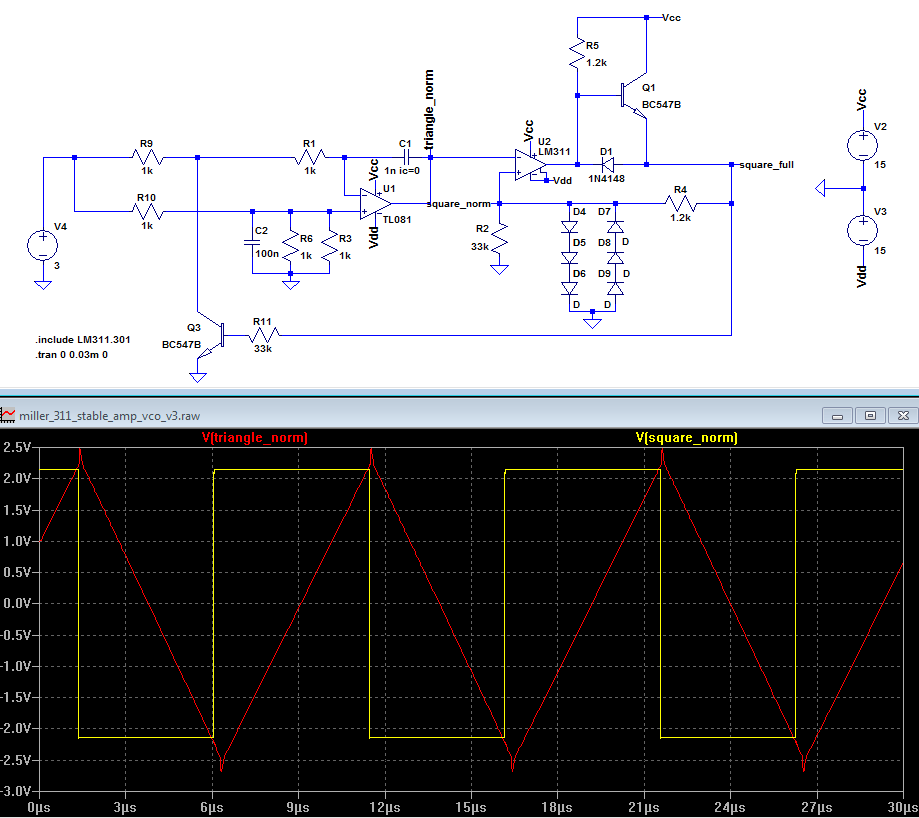Select diode D7 symbol
Viewport: 919px width, 818px height.
pos(615,227)
